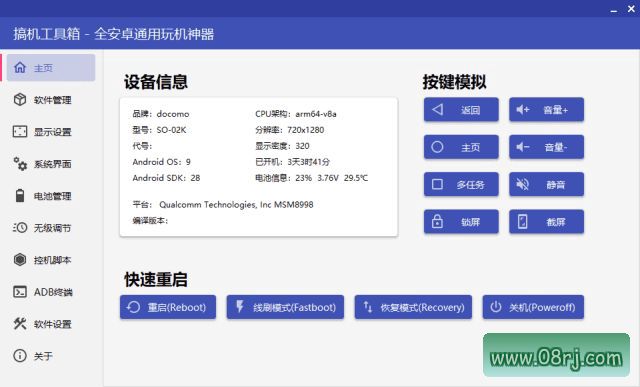640x387 pixels.
Task: Select the 型号: SO-02K model text
Action: click(x=159, y=130)
